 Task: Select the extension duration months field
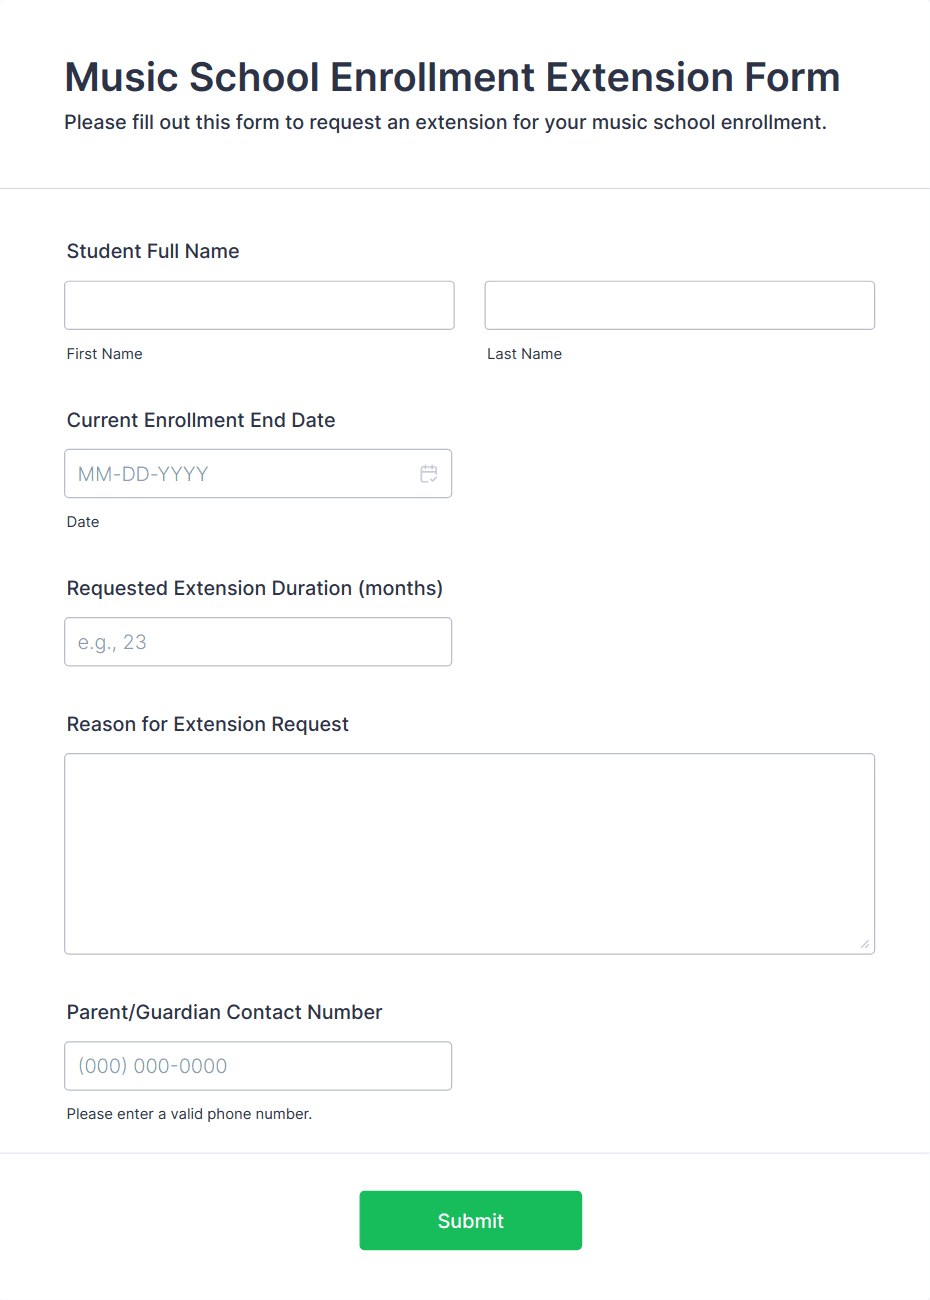(258, 642)
